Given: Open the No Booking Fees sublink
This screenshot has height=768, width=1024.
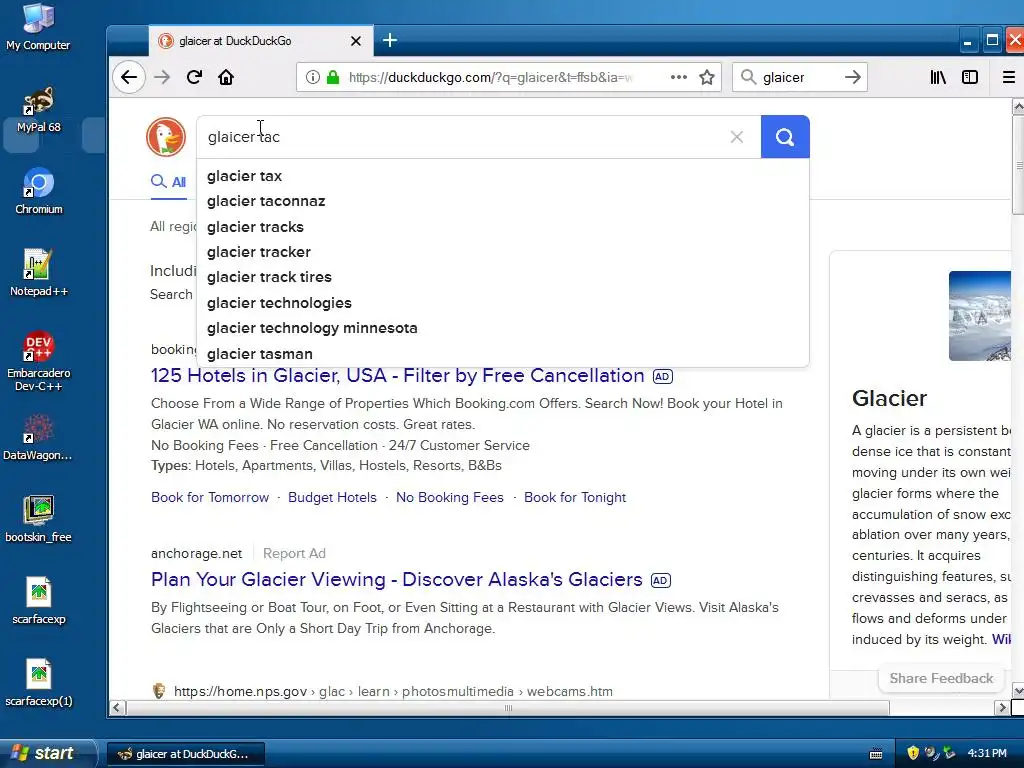Looking at the screenshot, I should [x=450, y=498].
